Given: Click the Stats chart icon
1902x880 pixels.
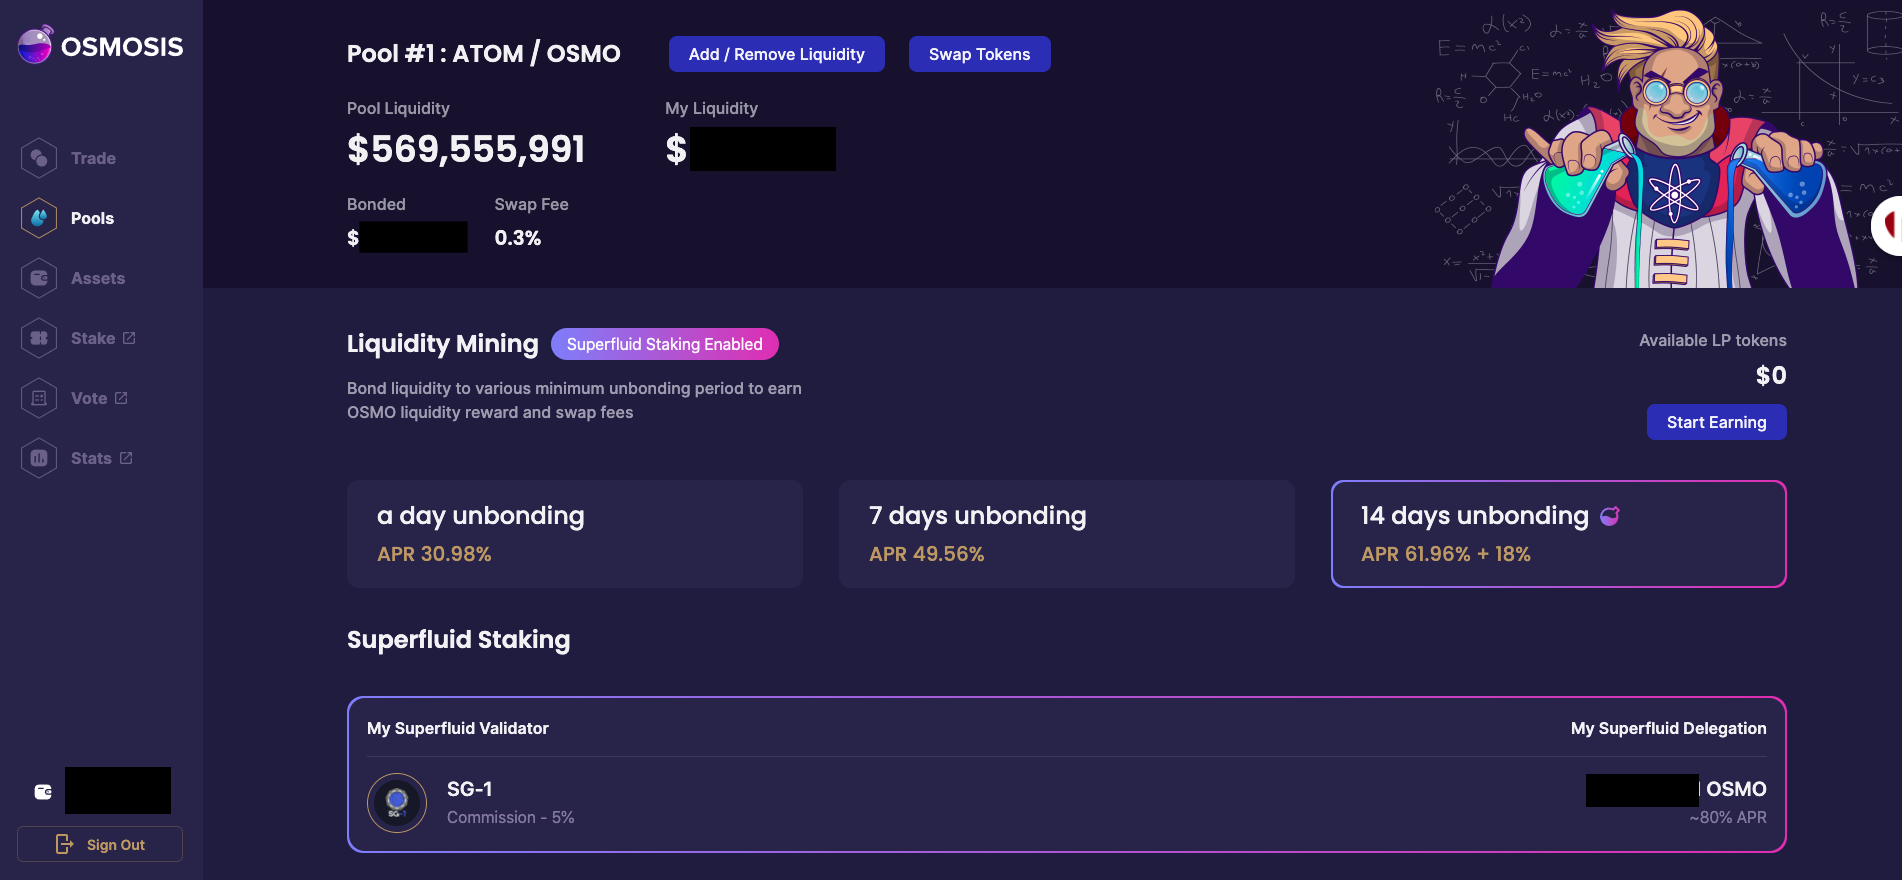Looking at the screenshot, I should (39, 458).
